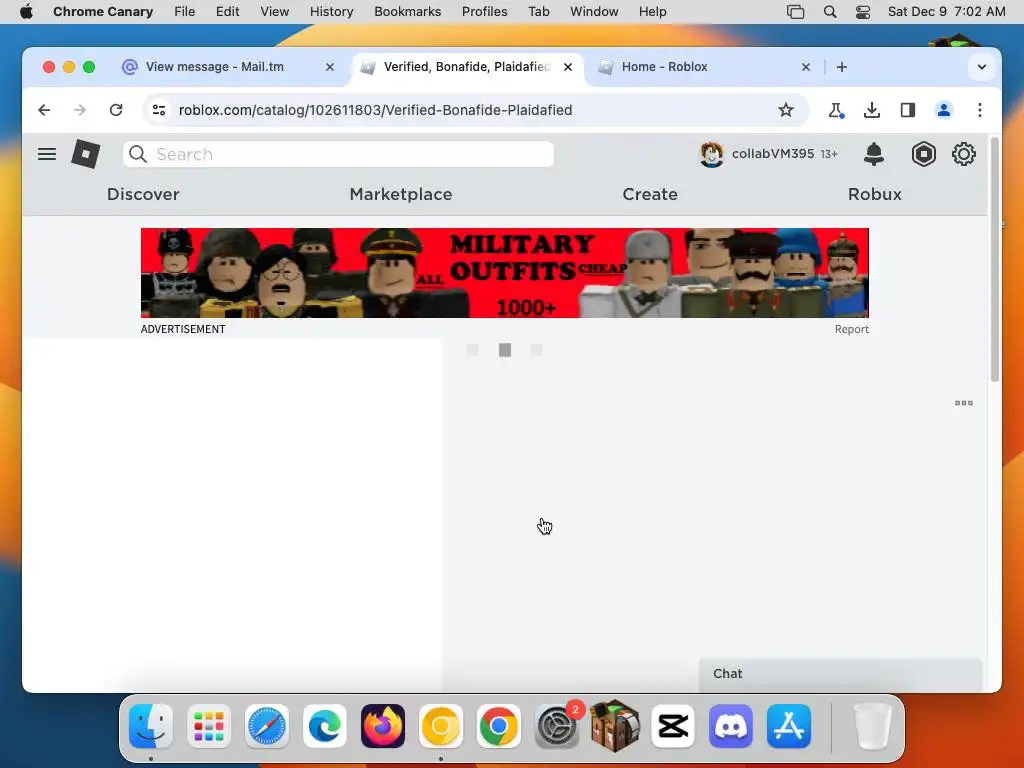Open Spotlight search in menu bar
The width and height of the screenshot is (1024, 768).
830,11
